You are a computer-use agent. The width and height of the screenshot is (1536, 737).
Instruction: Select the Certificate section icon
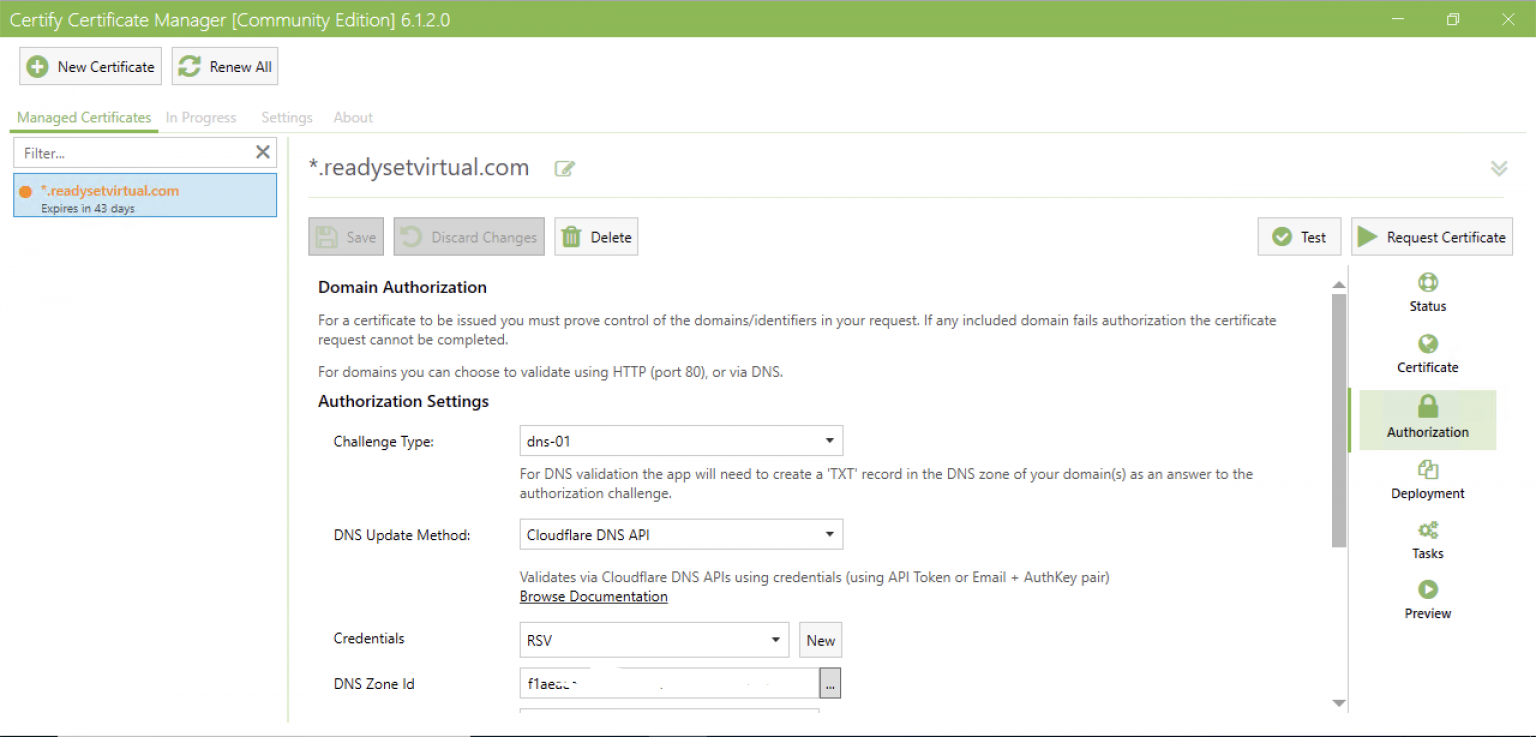click(1427, 345)
